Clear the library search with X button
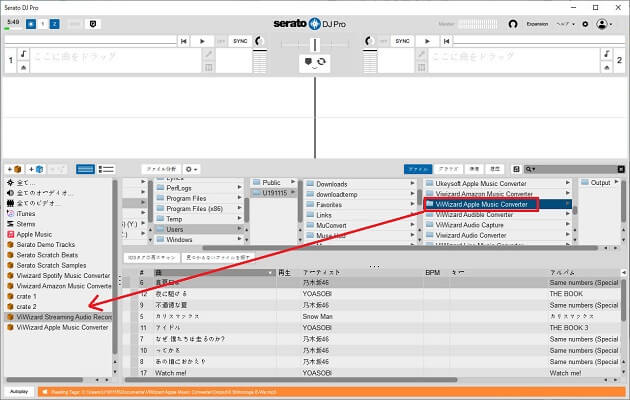Image resolution: width=630 pixels, height=400 pixels. [x=621, y=169]
